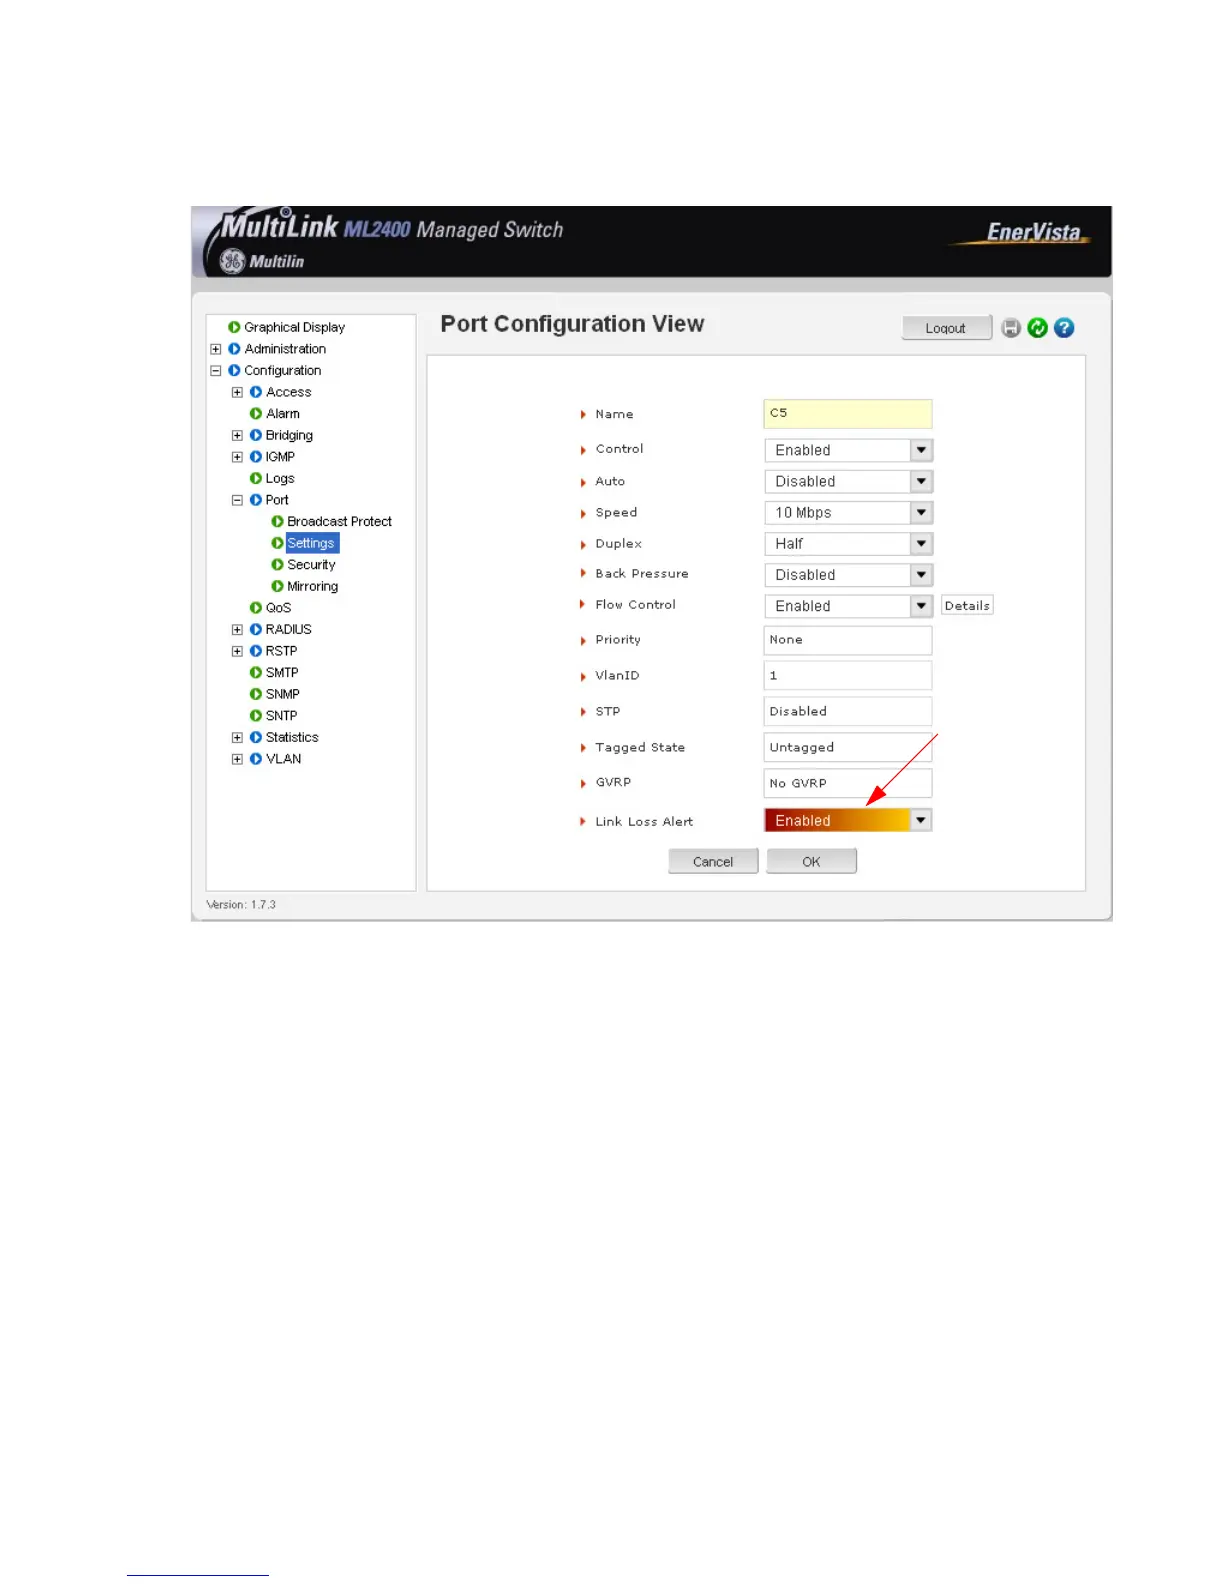Viewport: 1224px width, 1584px height.
Task: Select Settings under Port
Action: (x=311, y=543)
